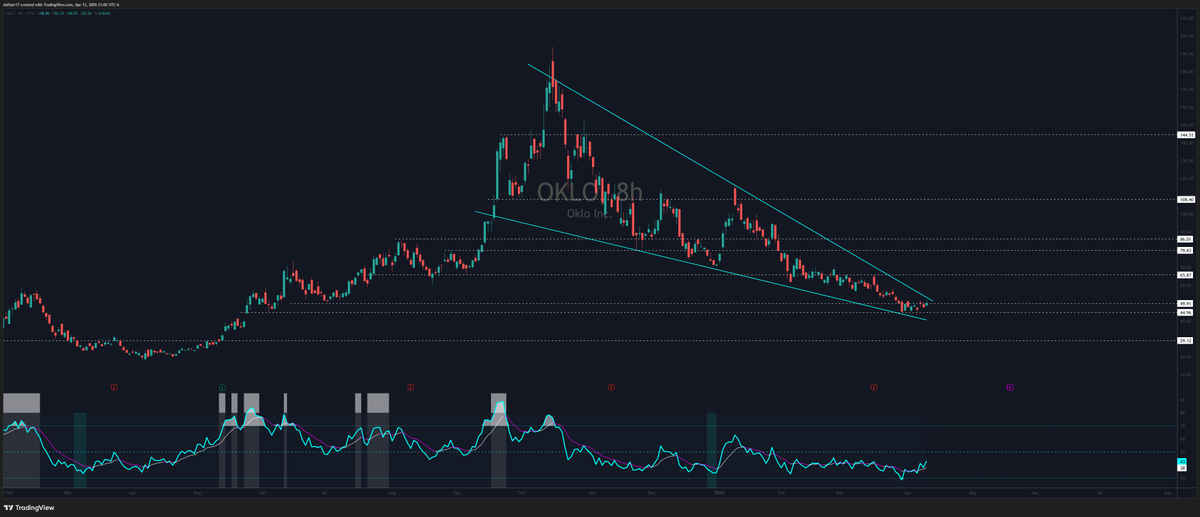Click the Dec label on the time axis
The image size is (1200, 517).
[652, 493]
